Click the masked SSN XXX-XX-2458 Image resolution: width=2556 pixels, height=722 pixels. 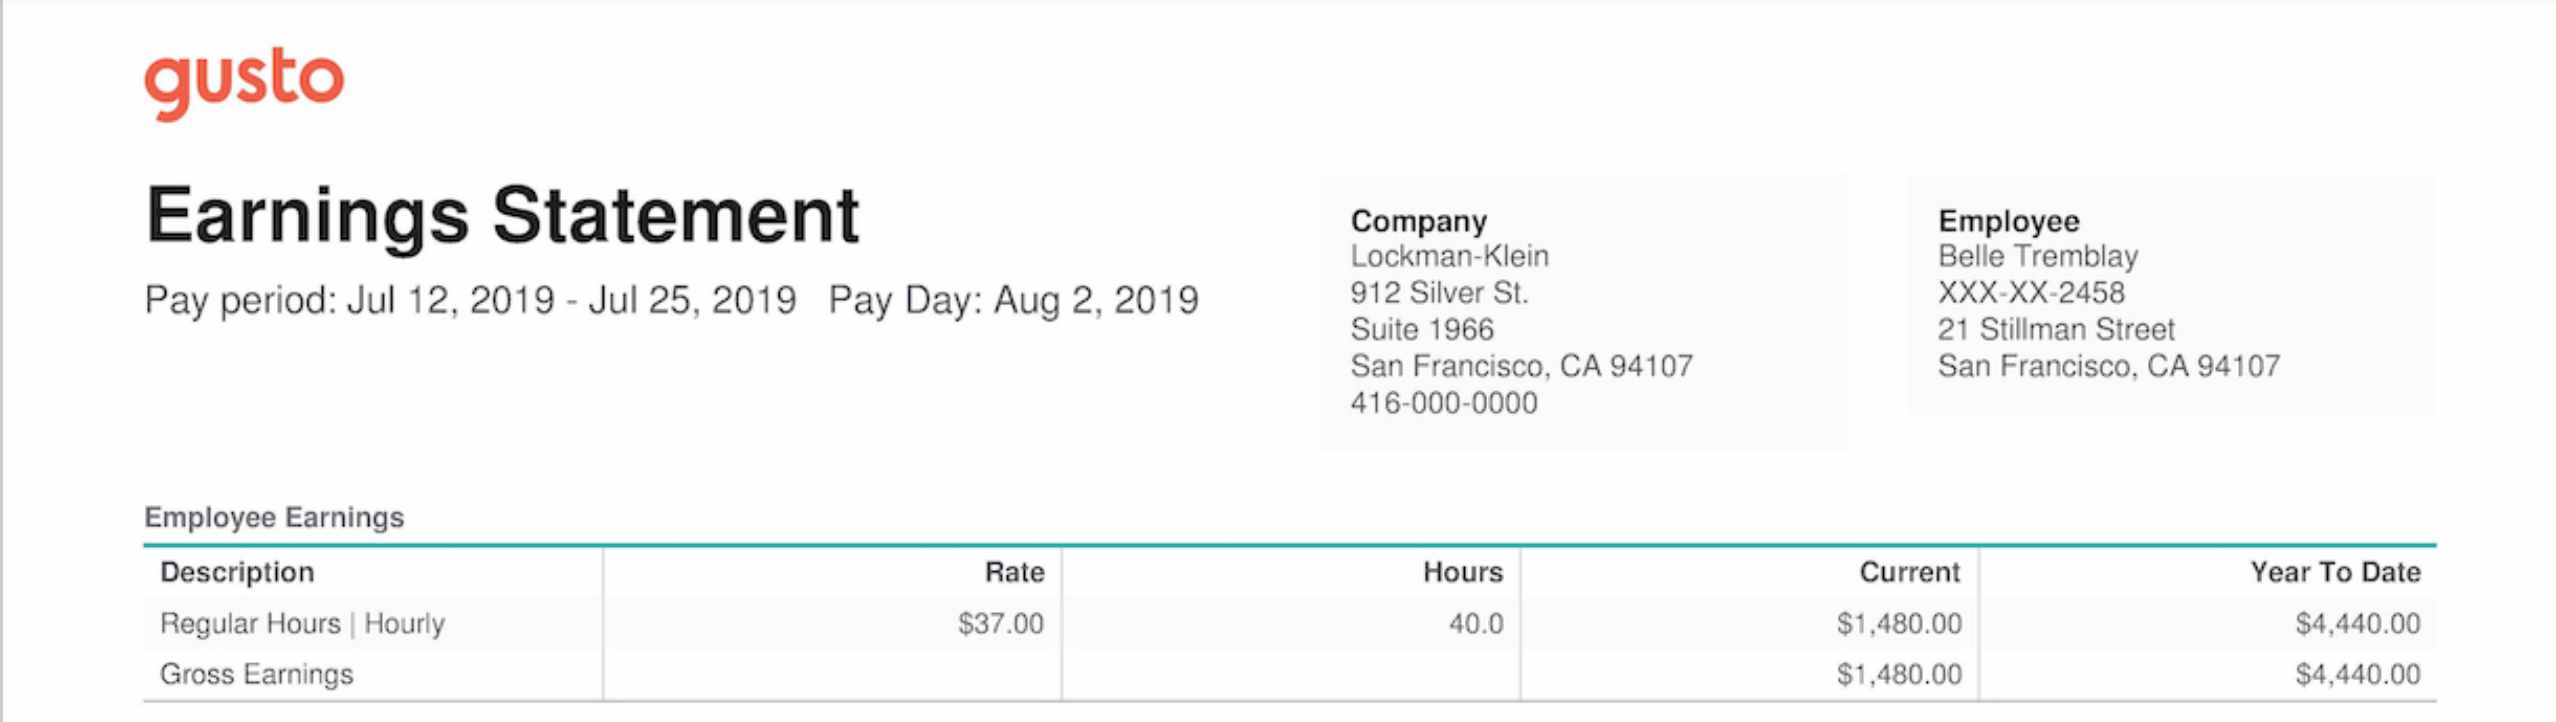point(2031,293)
